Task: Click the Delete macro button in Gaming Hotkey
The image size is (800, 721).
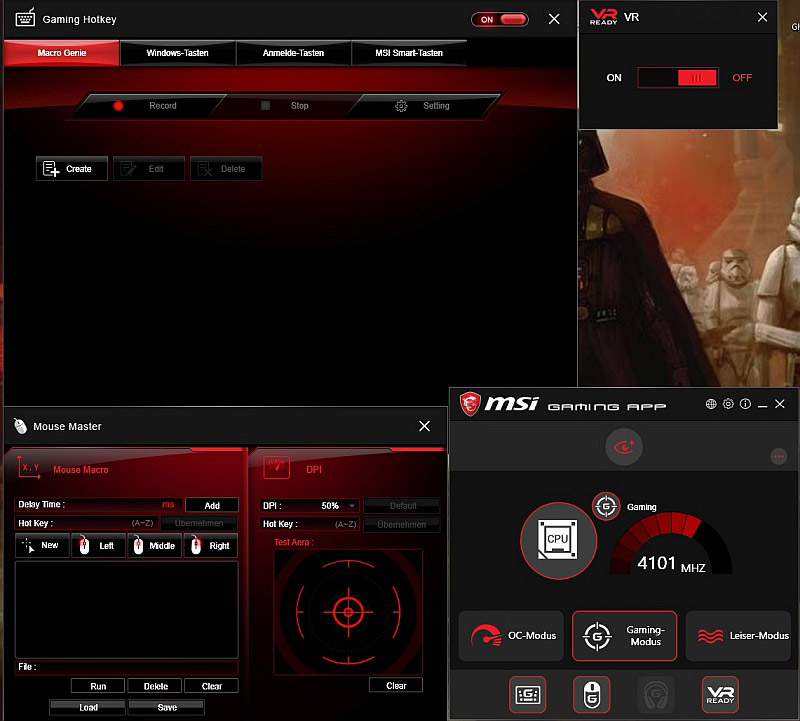Action: pos(226,168)
